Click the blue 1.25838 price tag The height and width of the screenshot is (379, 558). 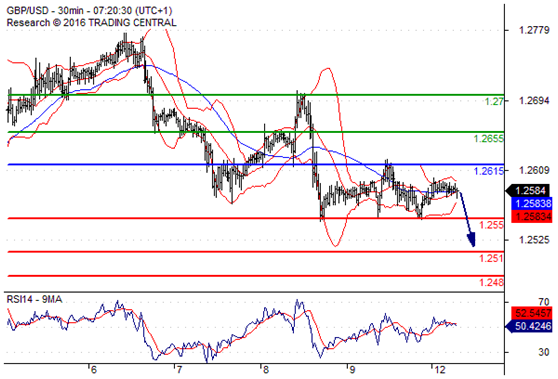(x=531, y=203)
